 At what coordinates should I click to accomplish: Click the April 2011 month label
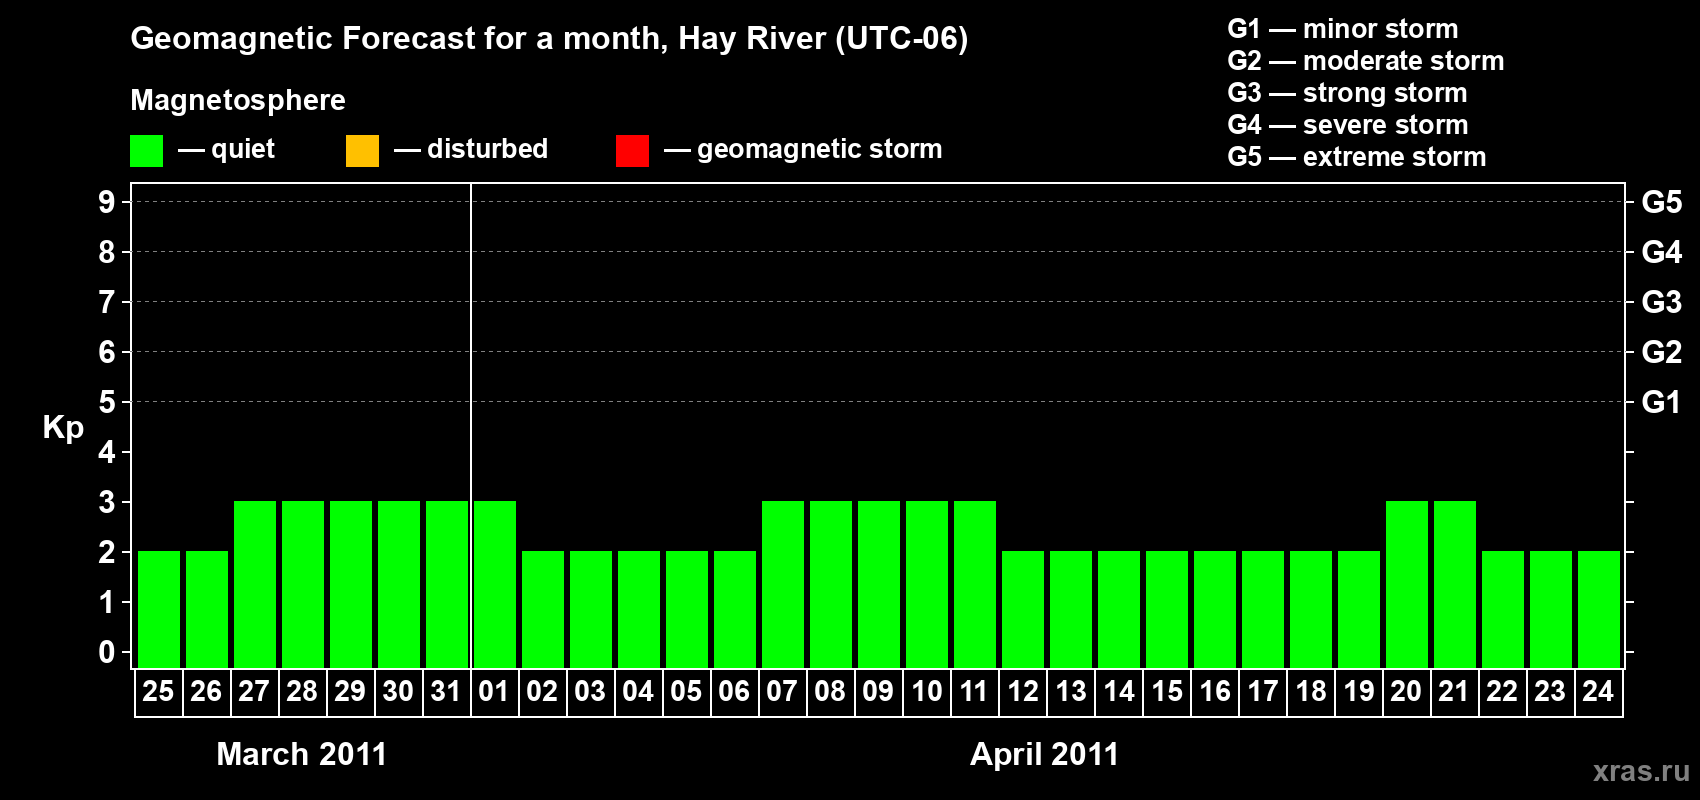coord(1045,754)
